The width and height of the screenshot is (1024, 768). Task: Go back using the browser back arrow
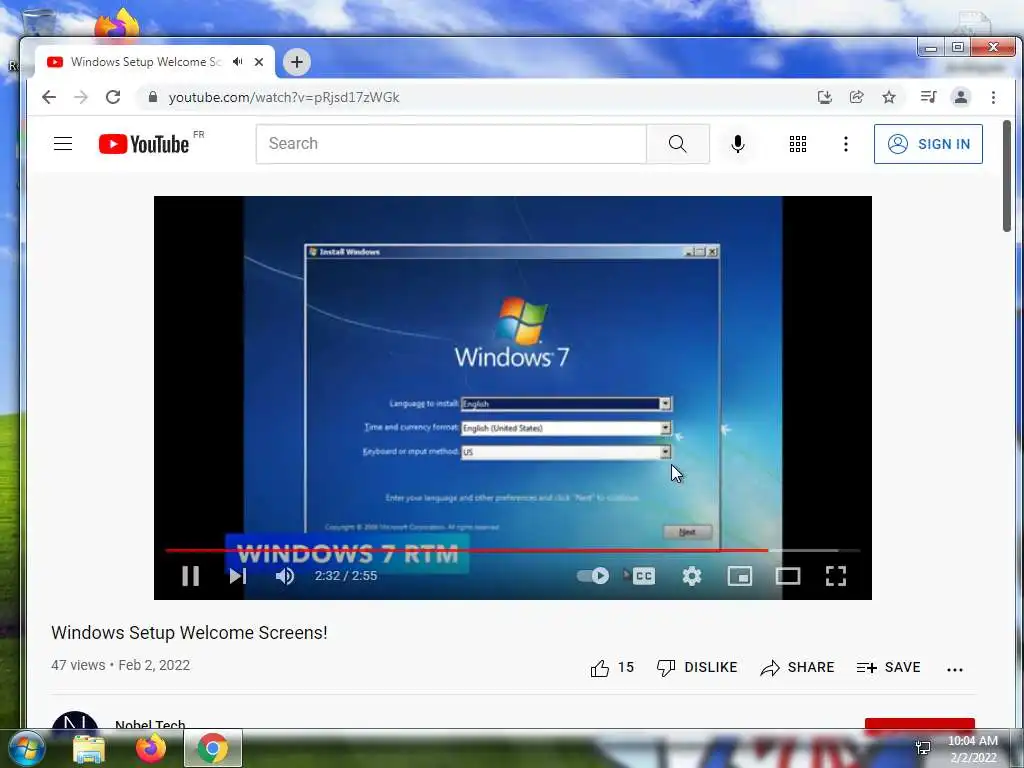49,97
